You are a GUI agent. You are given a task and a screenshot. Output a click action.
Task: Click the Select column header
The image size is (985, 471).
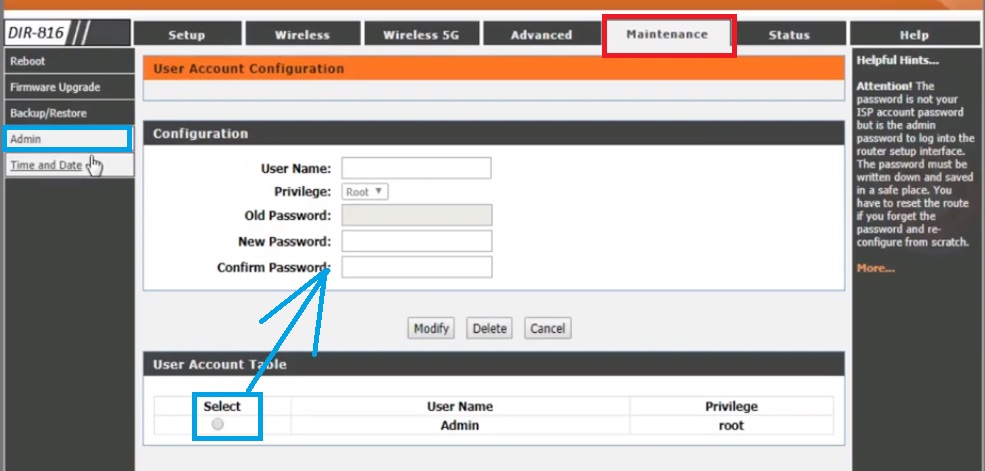[222, 406]
